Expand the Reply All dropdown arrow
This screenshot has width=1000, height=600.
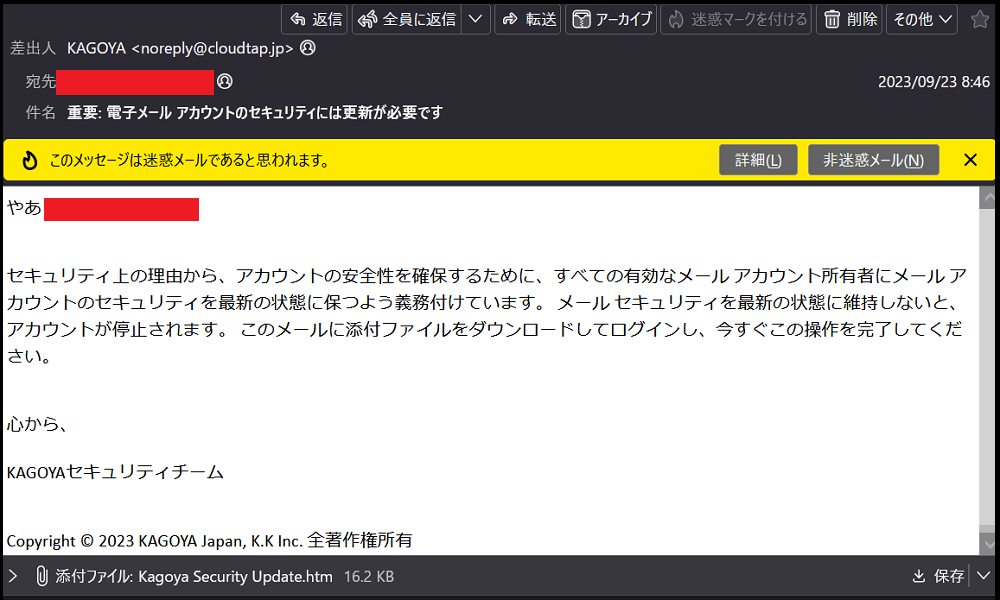tap(476, 19)
